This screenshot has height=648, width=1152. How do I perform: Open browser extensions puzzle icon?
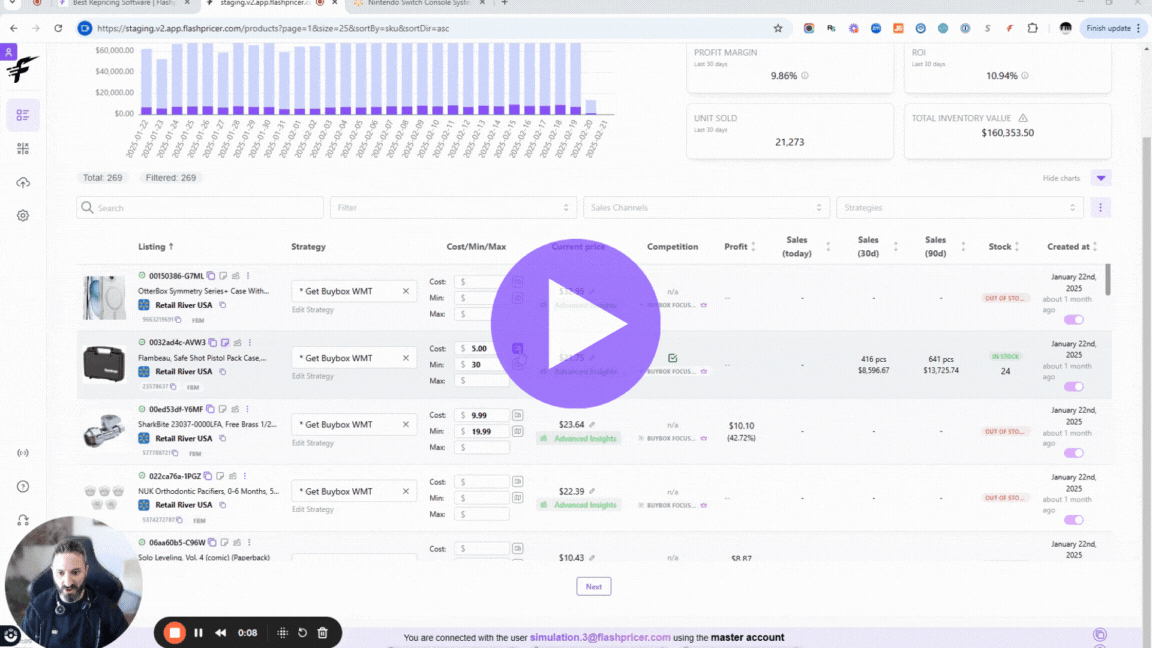pyautogui.click(x=1032, y=28)
